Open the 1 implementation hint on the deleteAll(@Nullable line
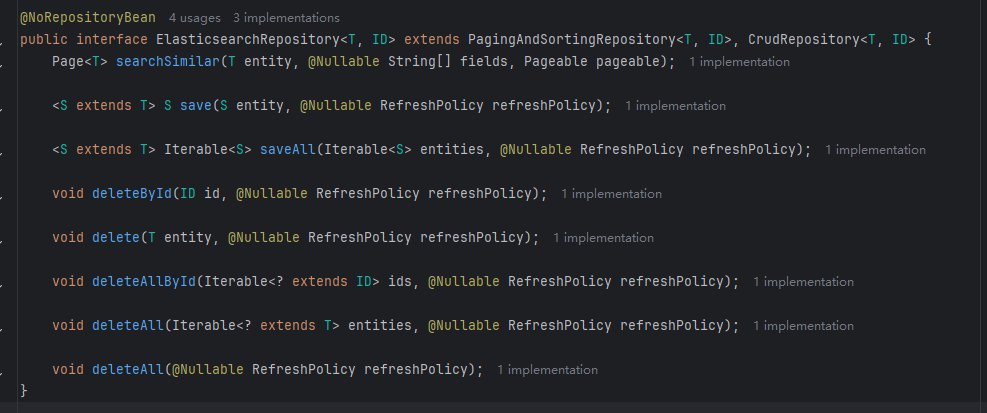Viewport: 987px width, 413px height. 547,370
